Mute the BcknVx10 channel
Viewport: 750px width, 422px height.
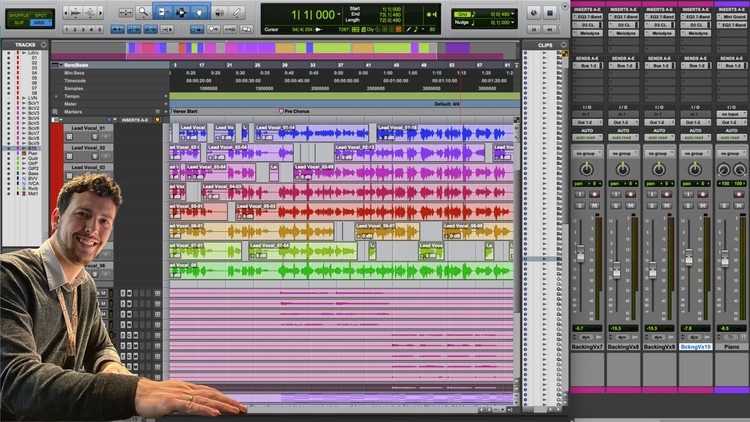tap(703, 205)
